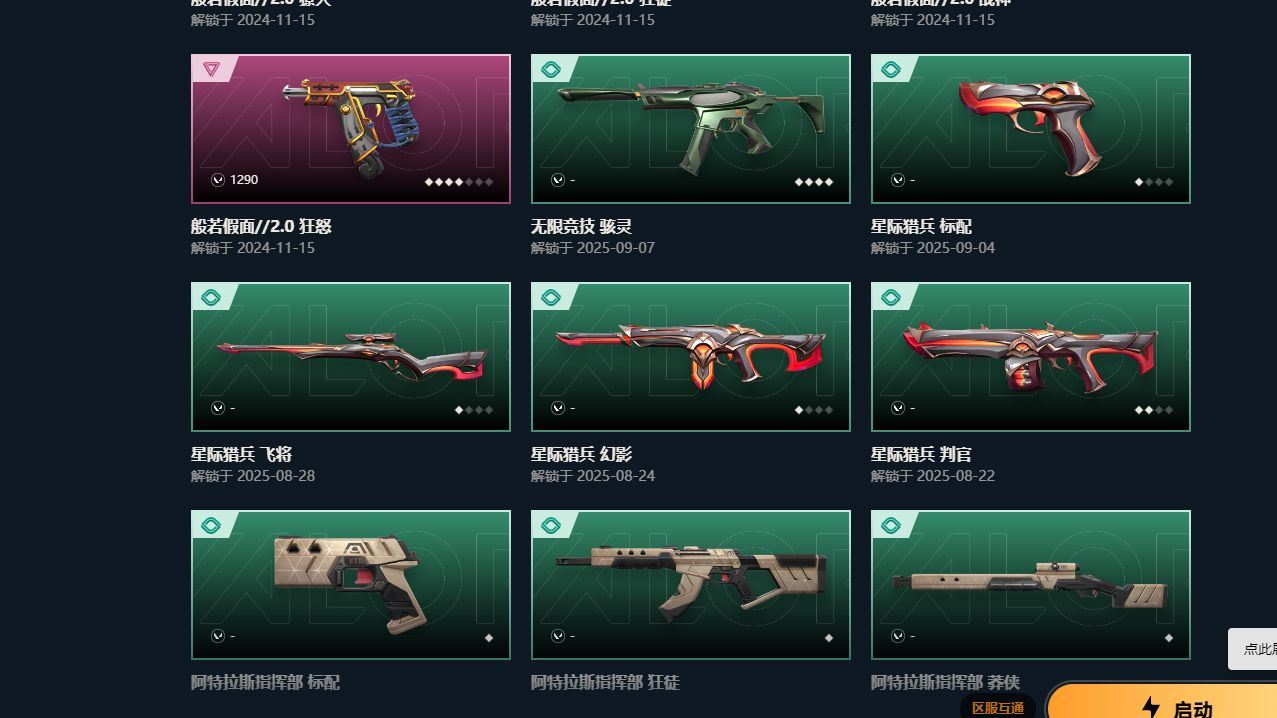Open the 阿特拉斯指挥部 狂徒 rifle thumbnail

(x=691, y=585)
